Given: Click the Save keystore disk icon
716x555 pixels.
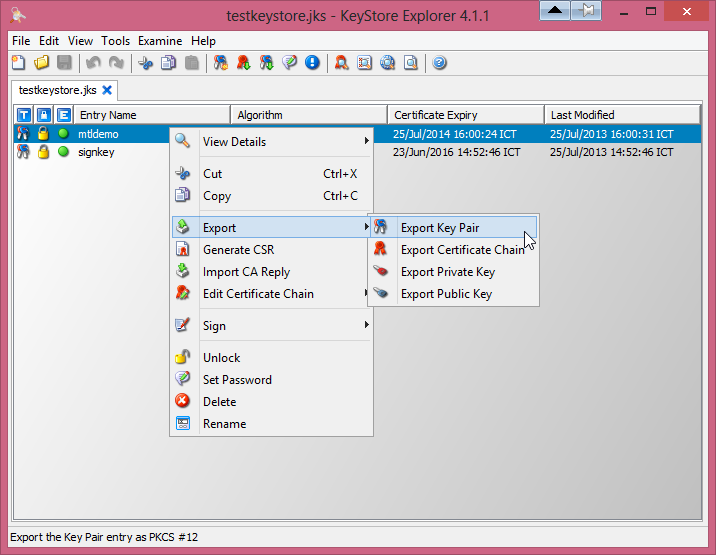Looking at the screenshot, I should [64, 63].
